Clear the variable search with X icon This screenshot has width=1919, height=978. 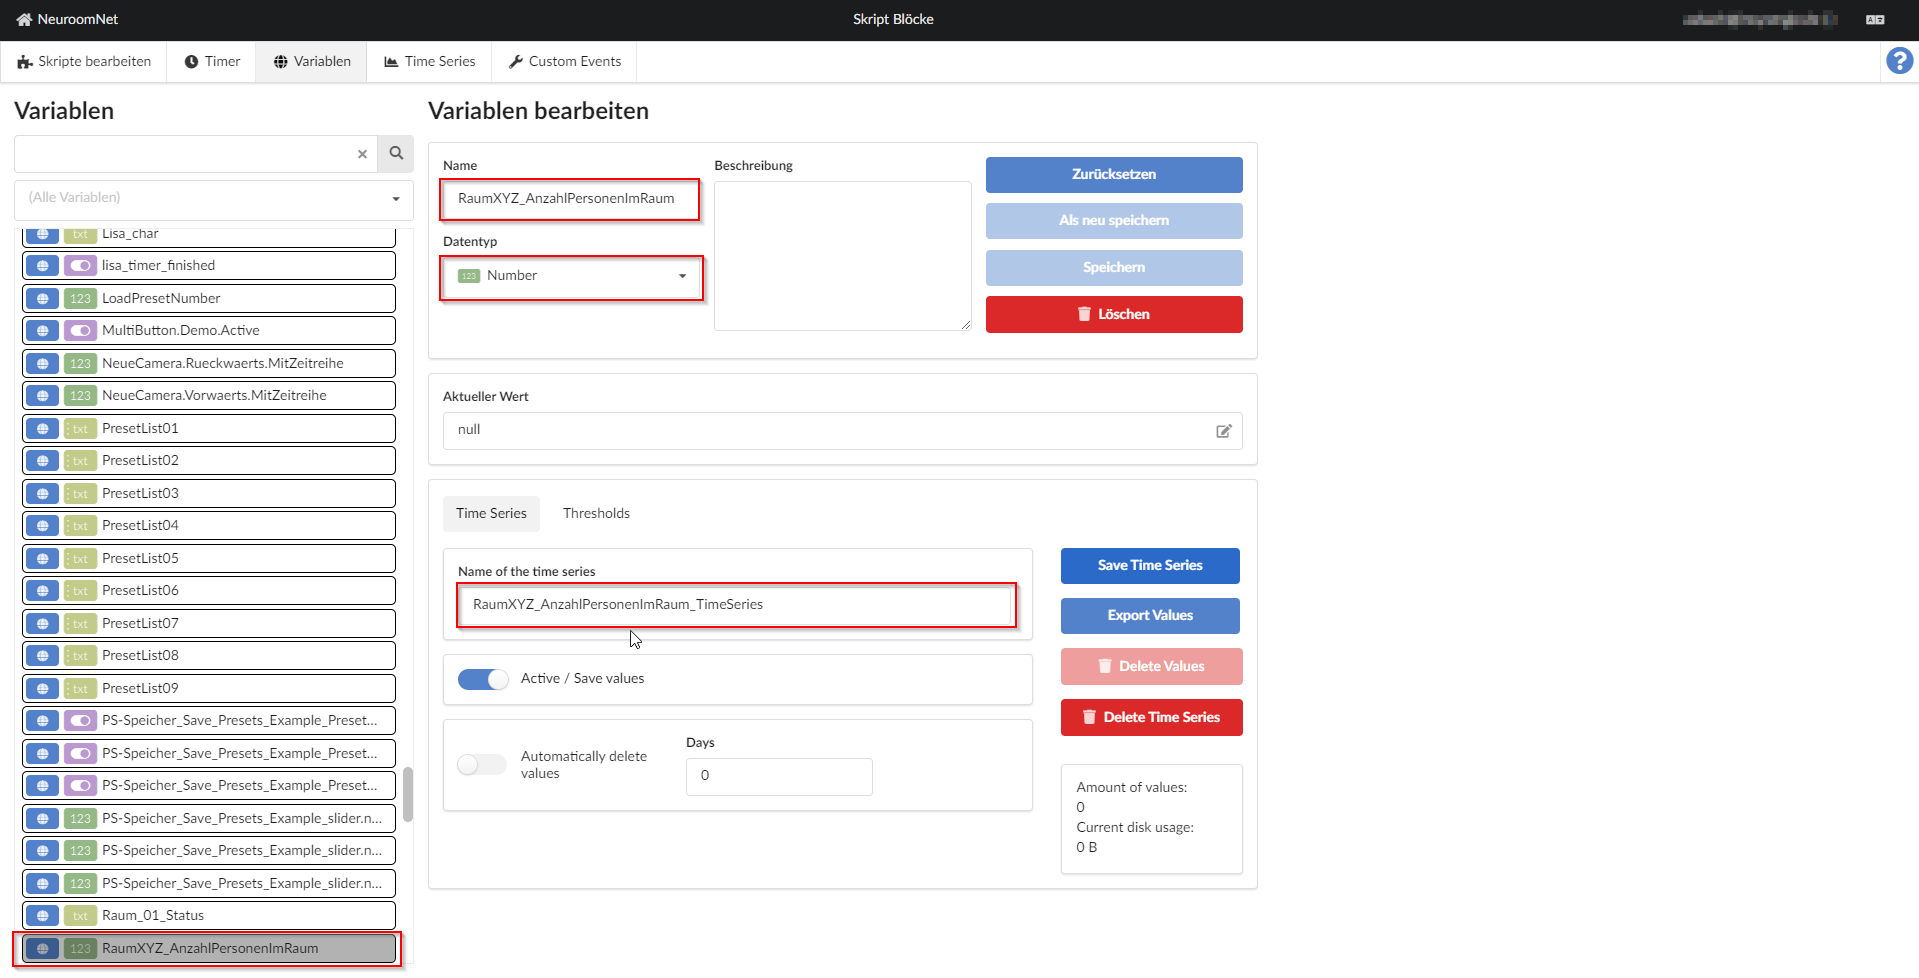pyautogui.click(x=362, y=154)
